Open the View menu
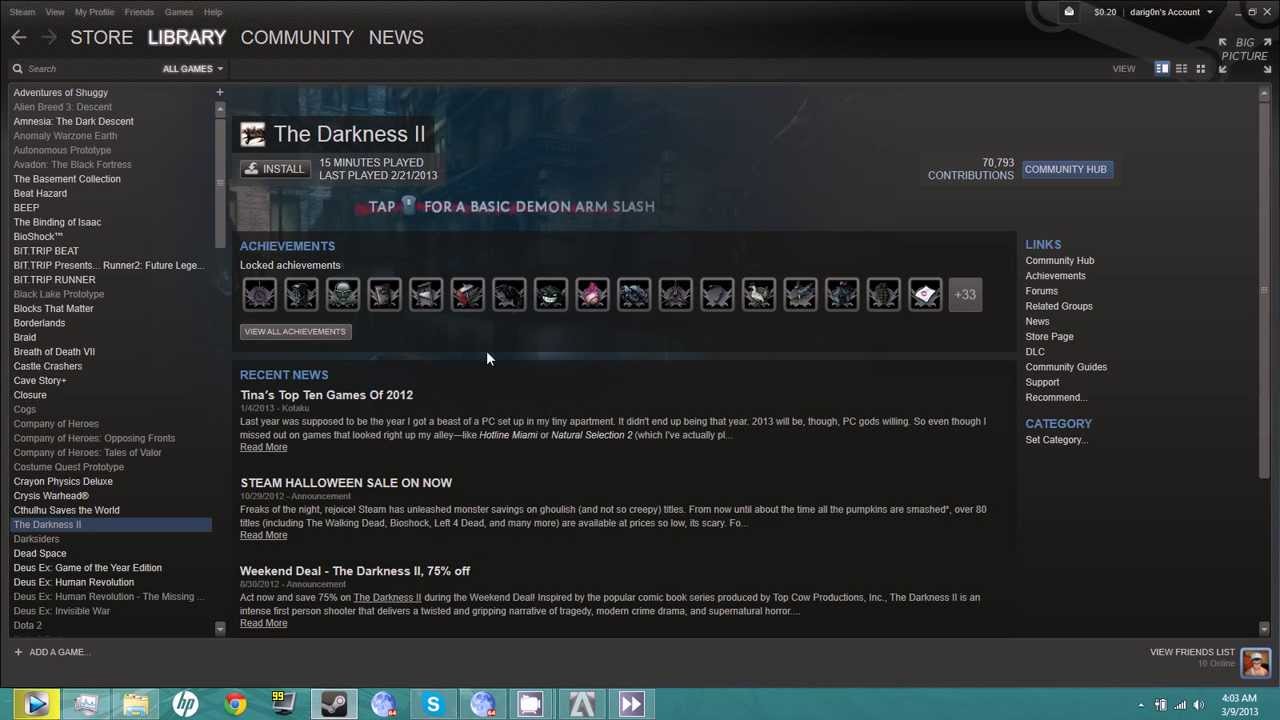 pos(55,12)
